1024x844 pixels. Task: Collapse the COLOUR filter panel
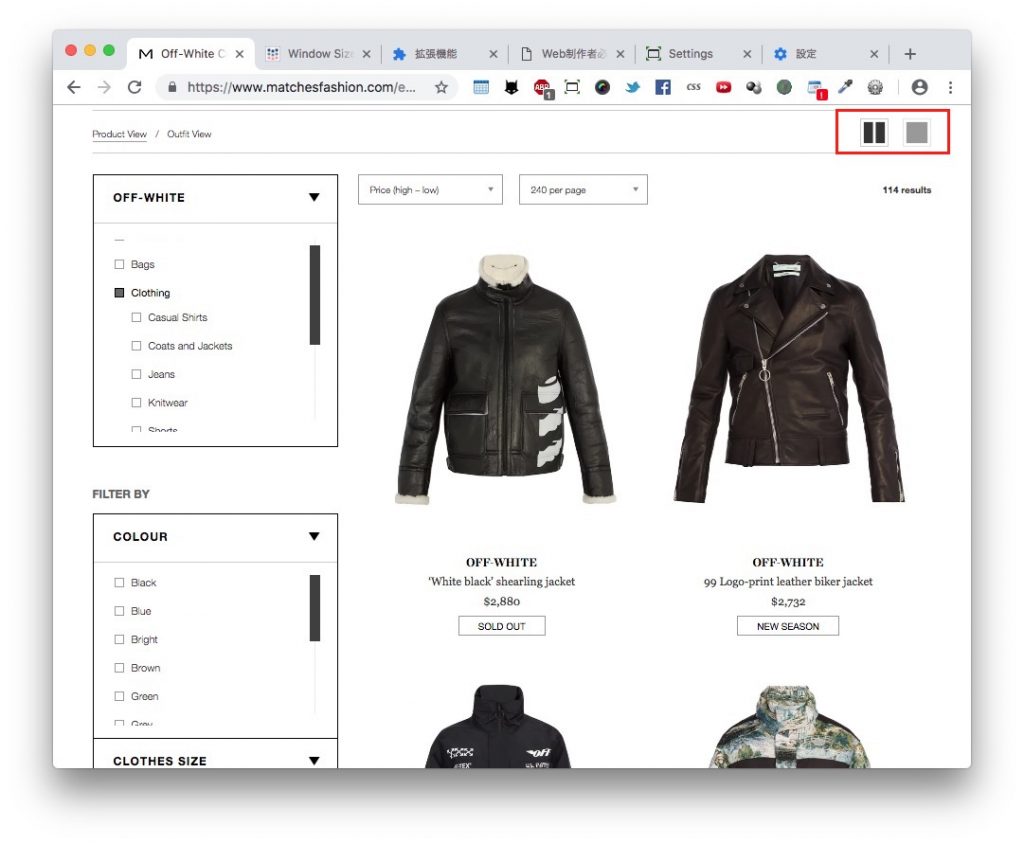click(x=314, y=536)
